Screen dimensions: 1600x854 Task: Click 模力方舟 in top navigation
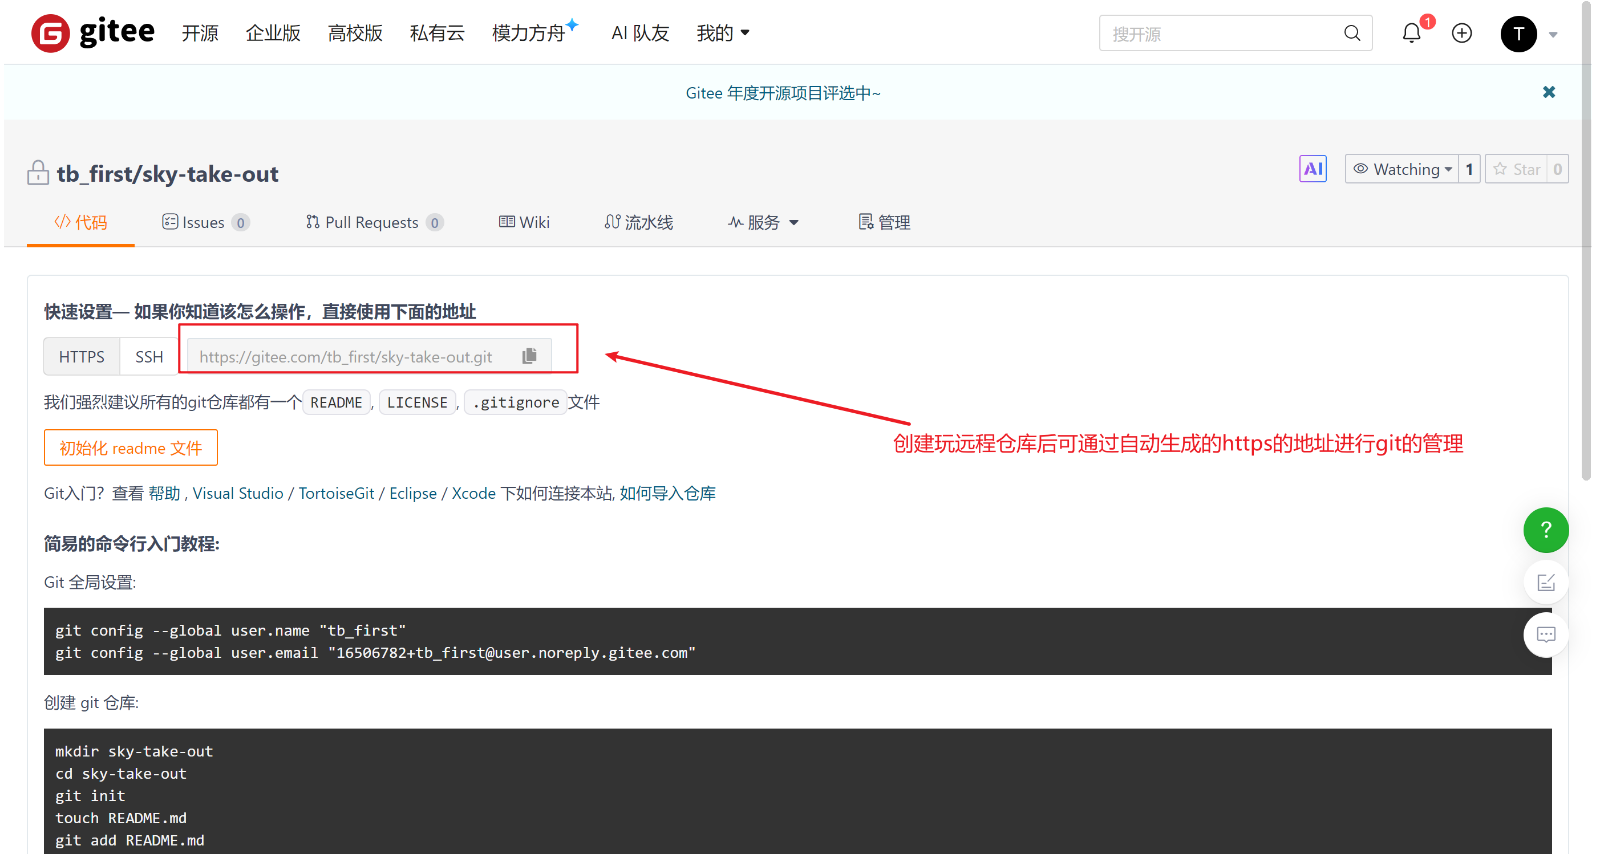530,33
